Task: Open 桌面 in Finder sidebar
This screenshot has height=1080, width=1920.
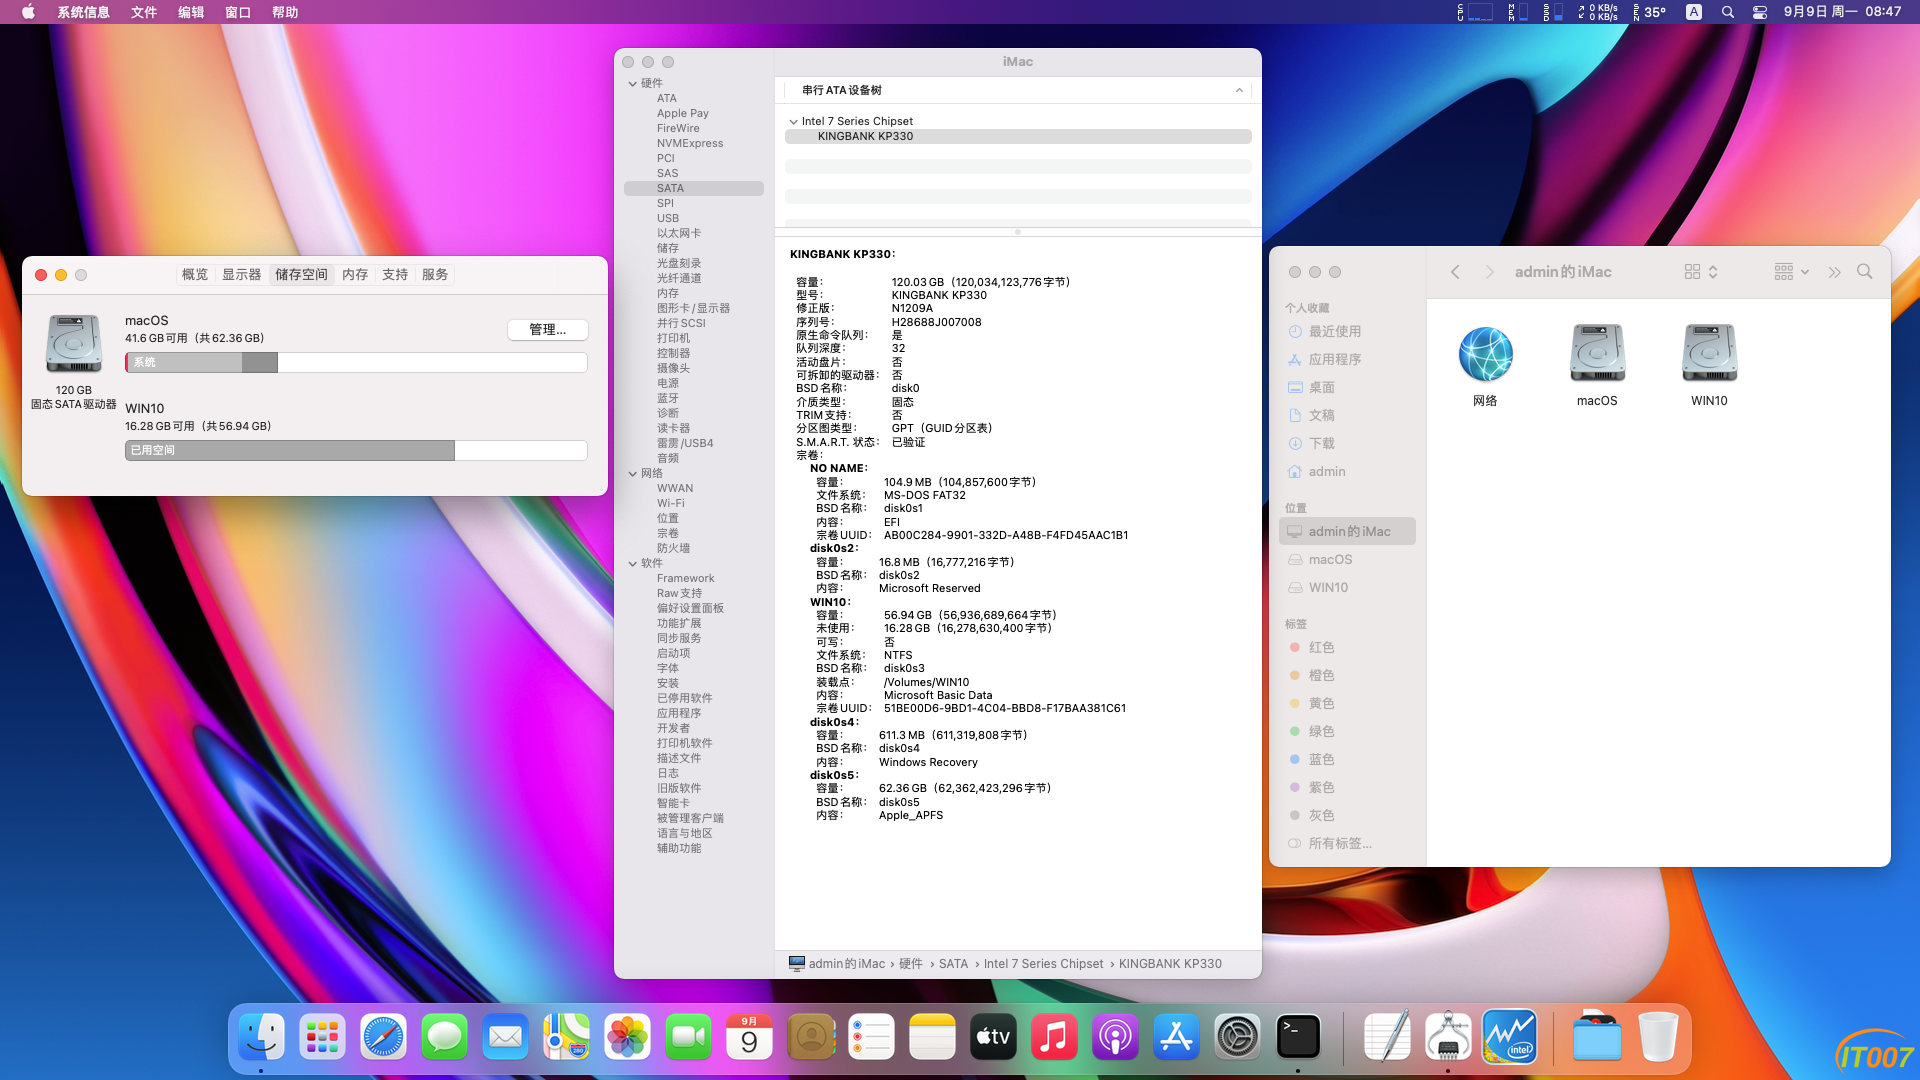Action: coord(1321,388)
